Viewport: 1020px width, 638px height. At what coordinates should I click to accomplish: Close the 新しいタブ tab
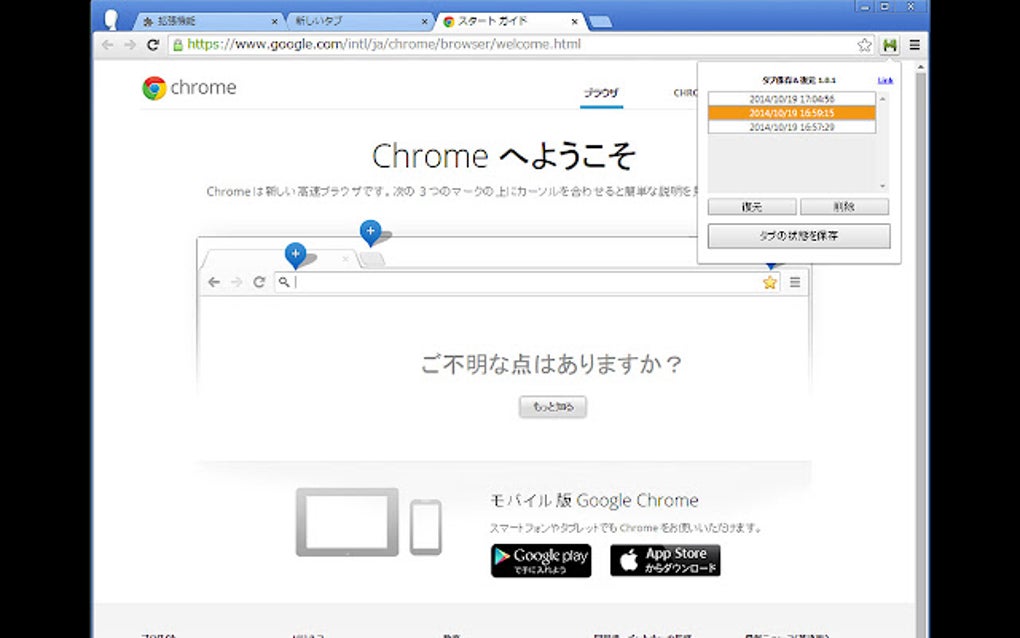[x=424, y=21]
